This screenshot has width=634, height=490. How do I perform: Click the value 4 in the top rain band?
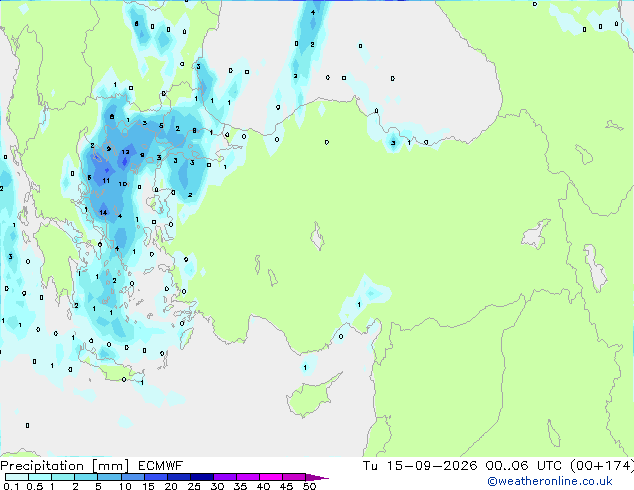[x=313, y=13]
